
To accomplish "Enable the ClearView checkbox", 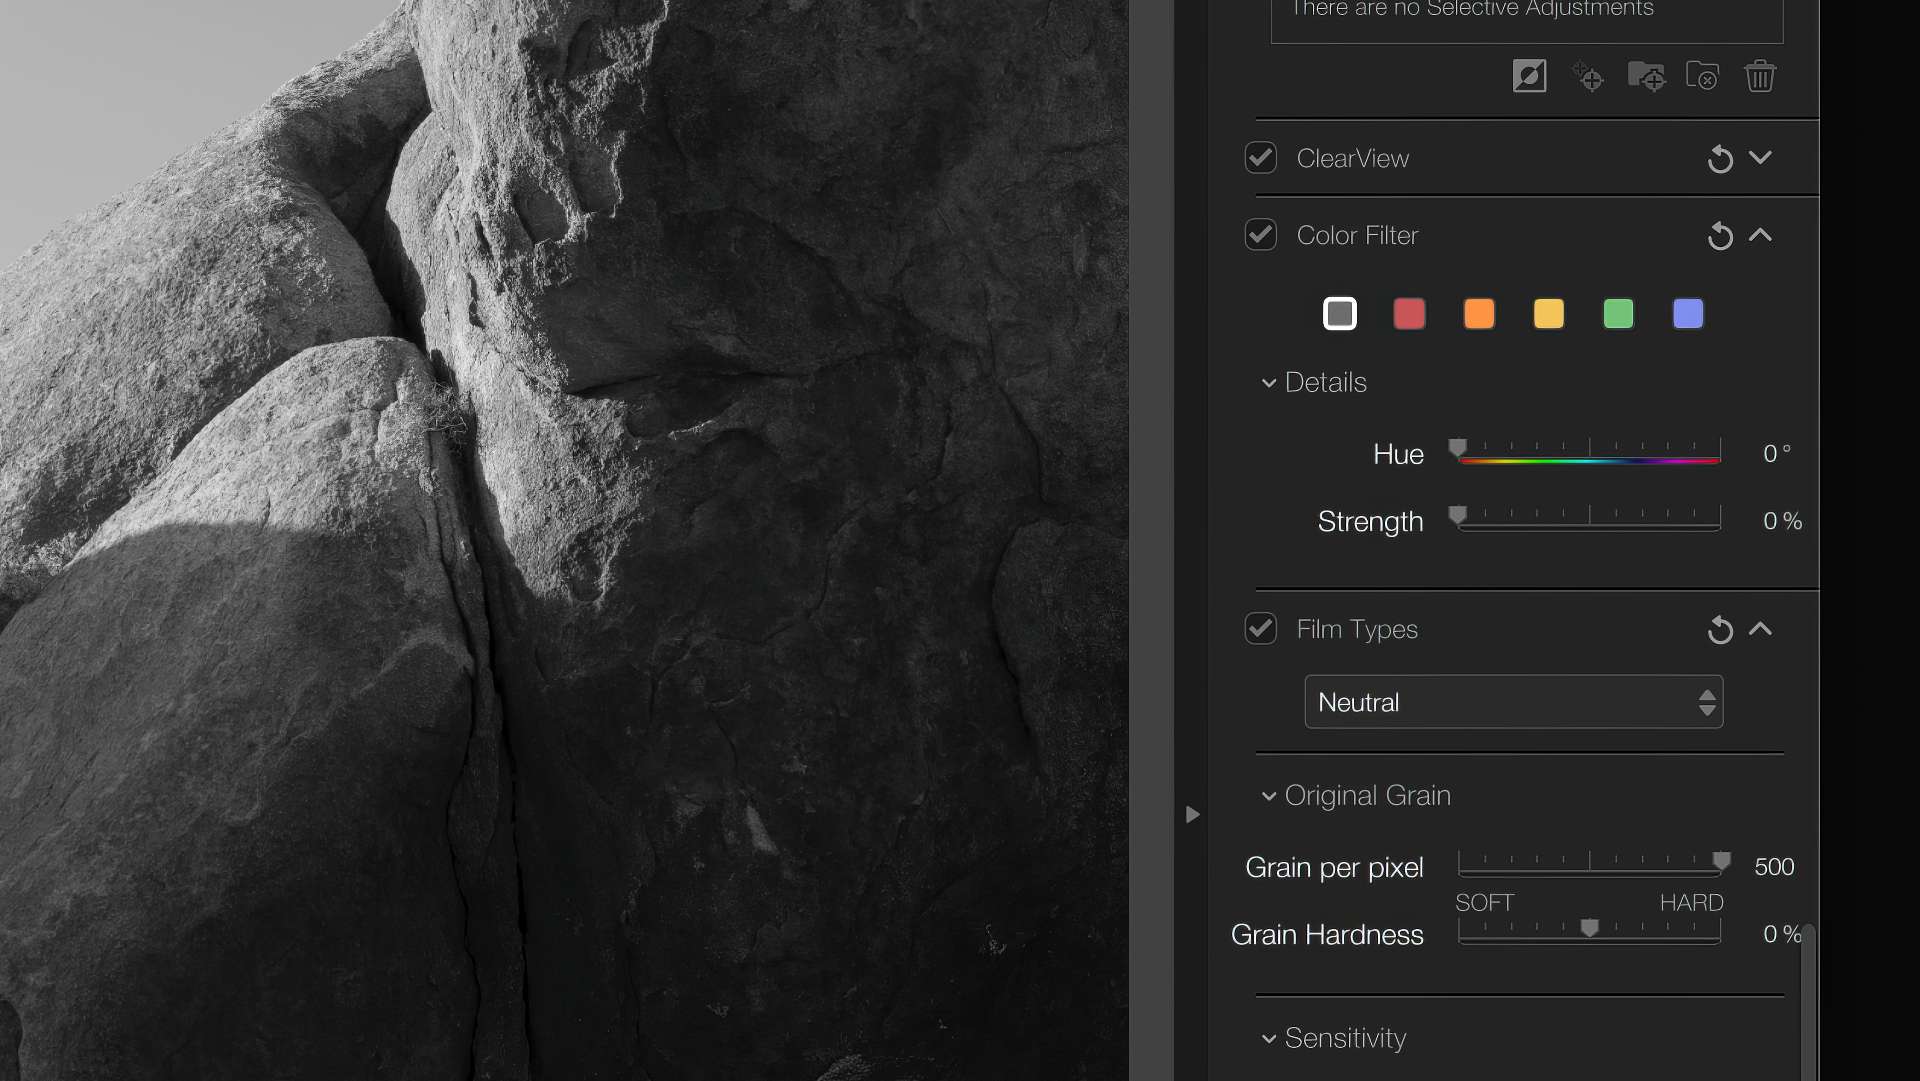I will click(x=1261, y=158).
